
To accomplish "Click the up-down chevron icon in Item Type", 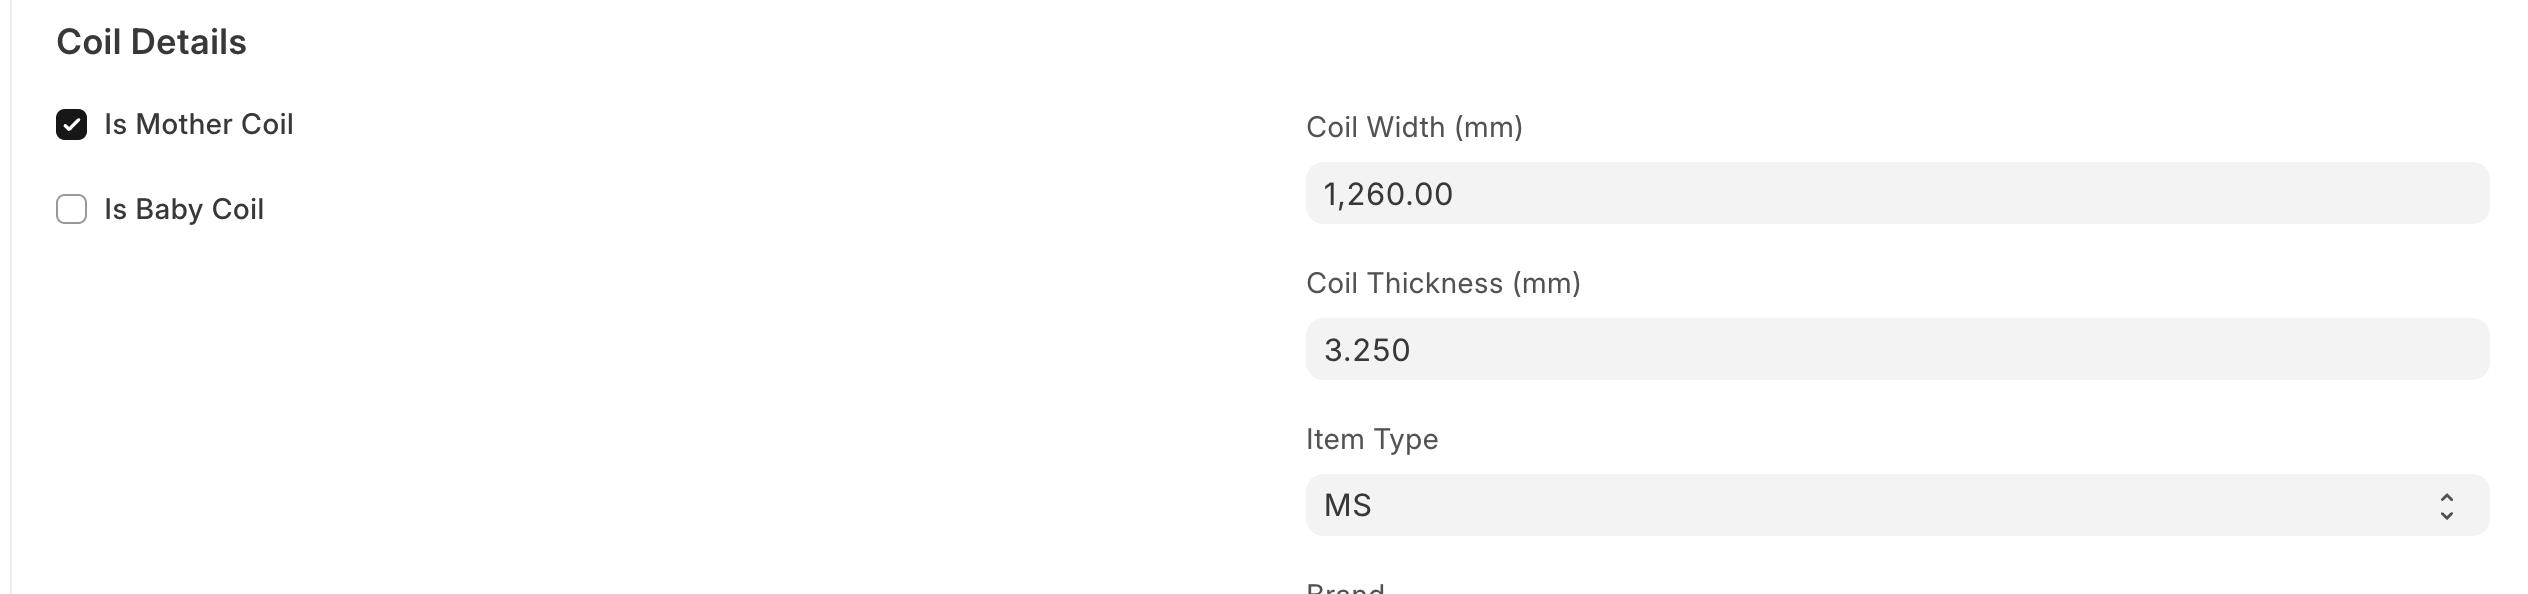I will pos(2446,506).
